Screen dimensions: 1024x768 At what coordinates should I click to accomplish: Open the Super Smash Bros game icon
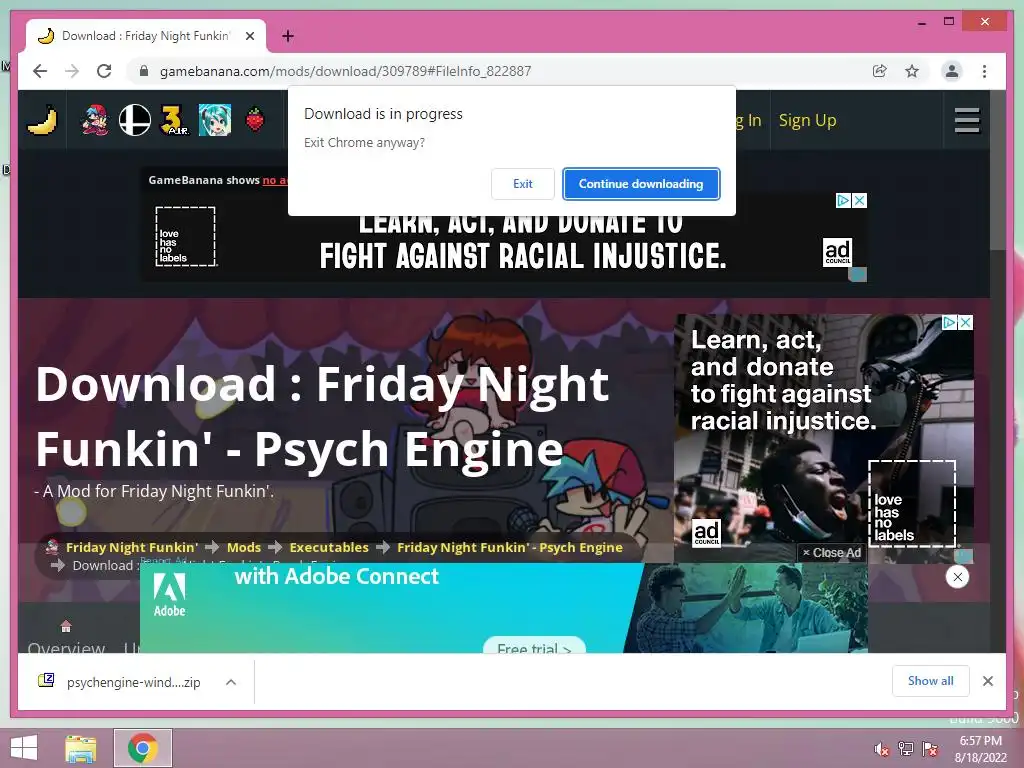coord(135,120)
